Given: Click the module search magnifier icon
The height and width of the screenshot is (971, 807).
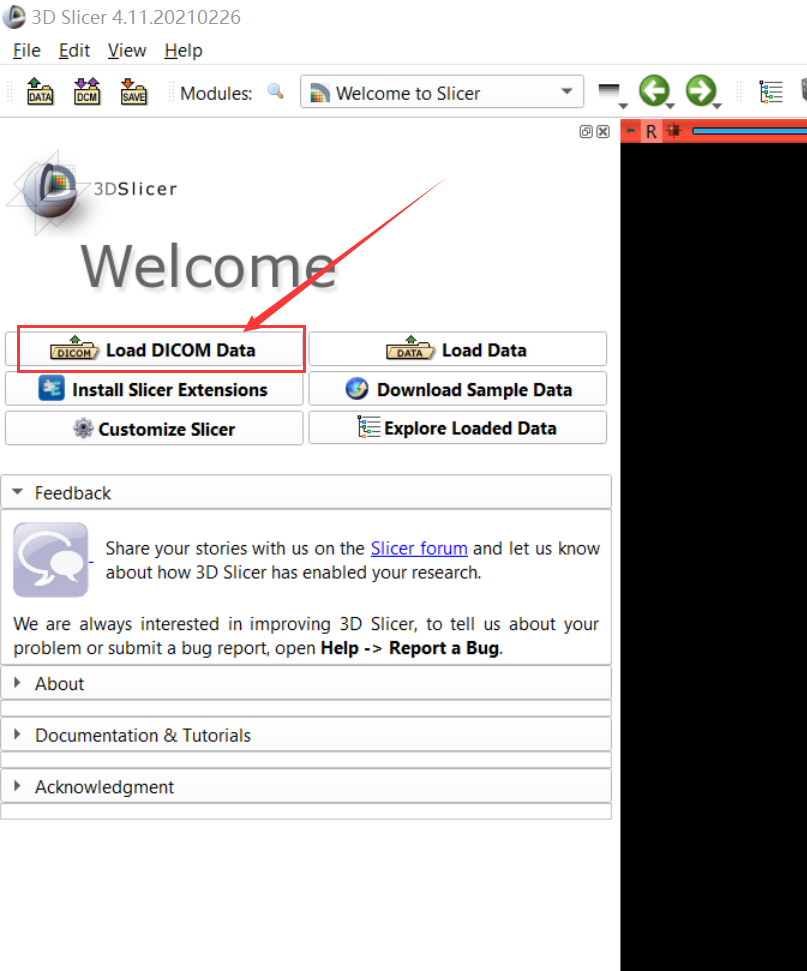Looking at the screenshot, I should [x=275, y=92].
